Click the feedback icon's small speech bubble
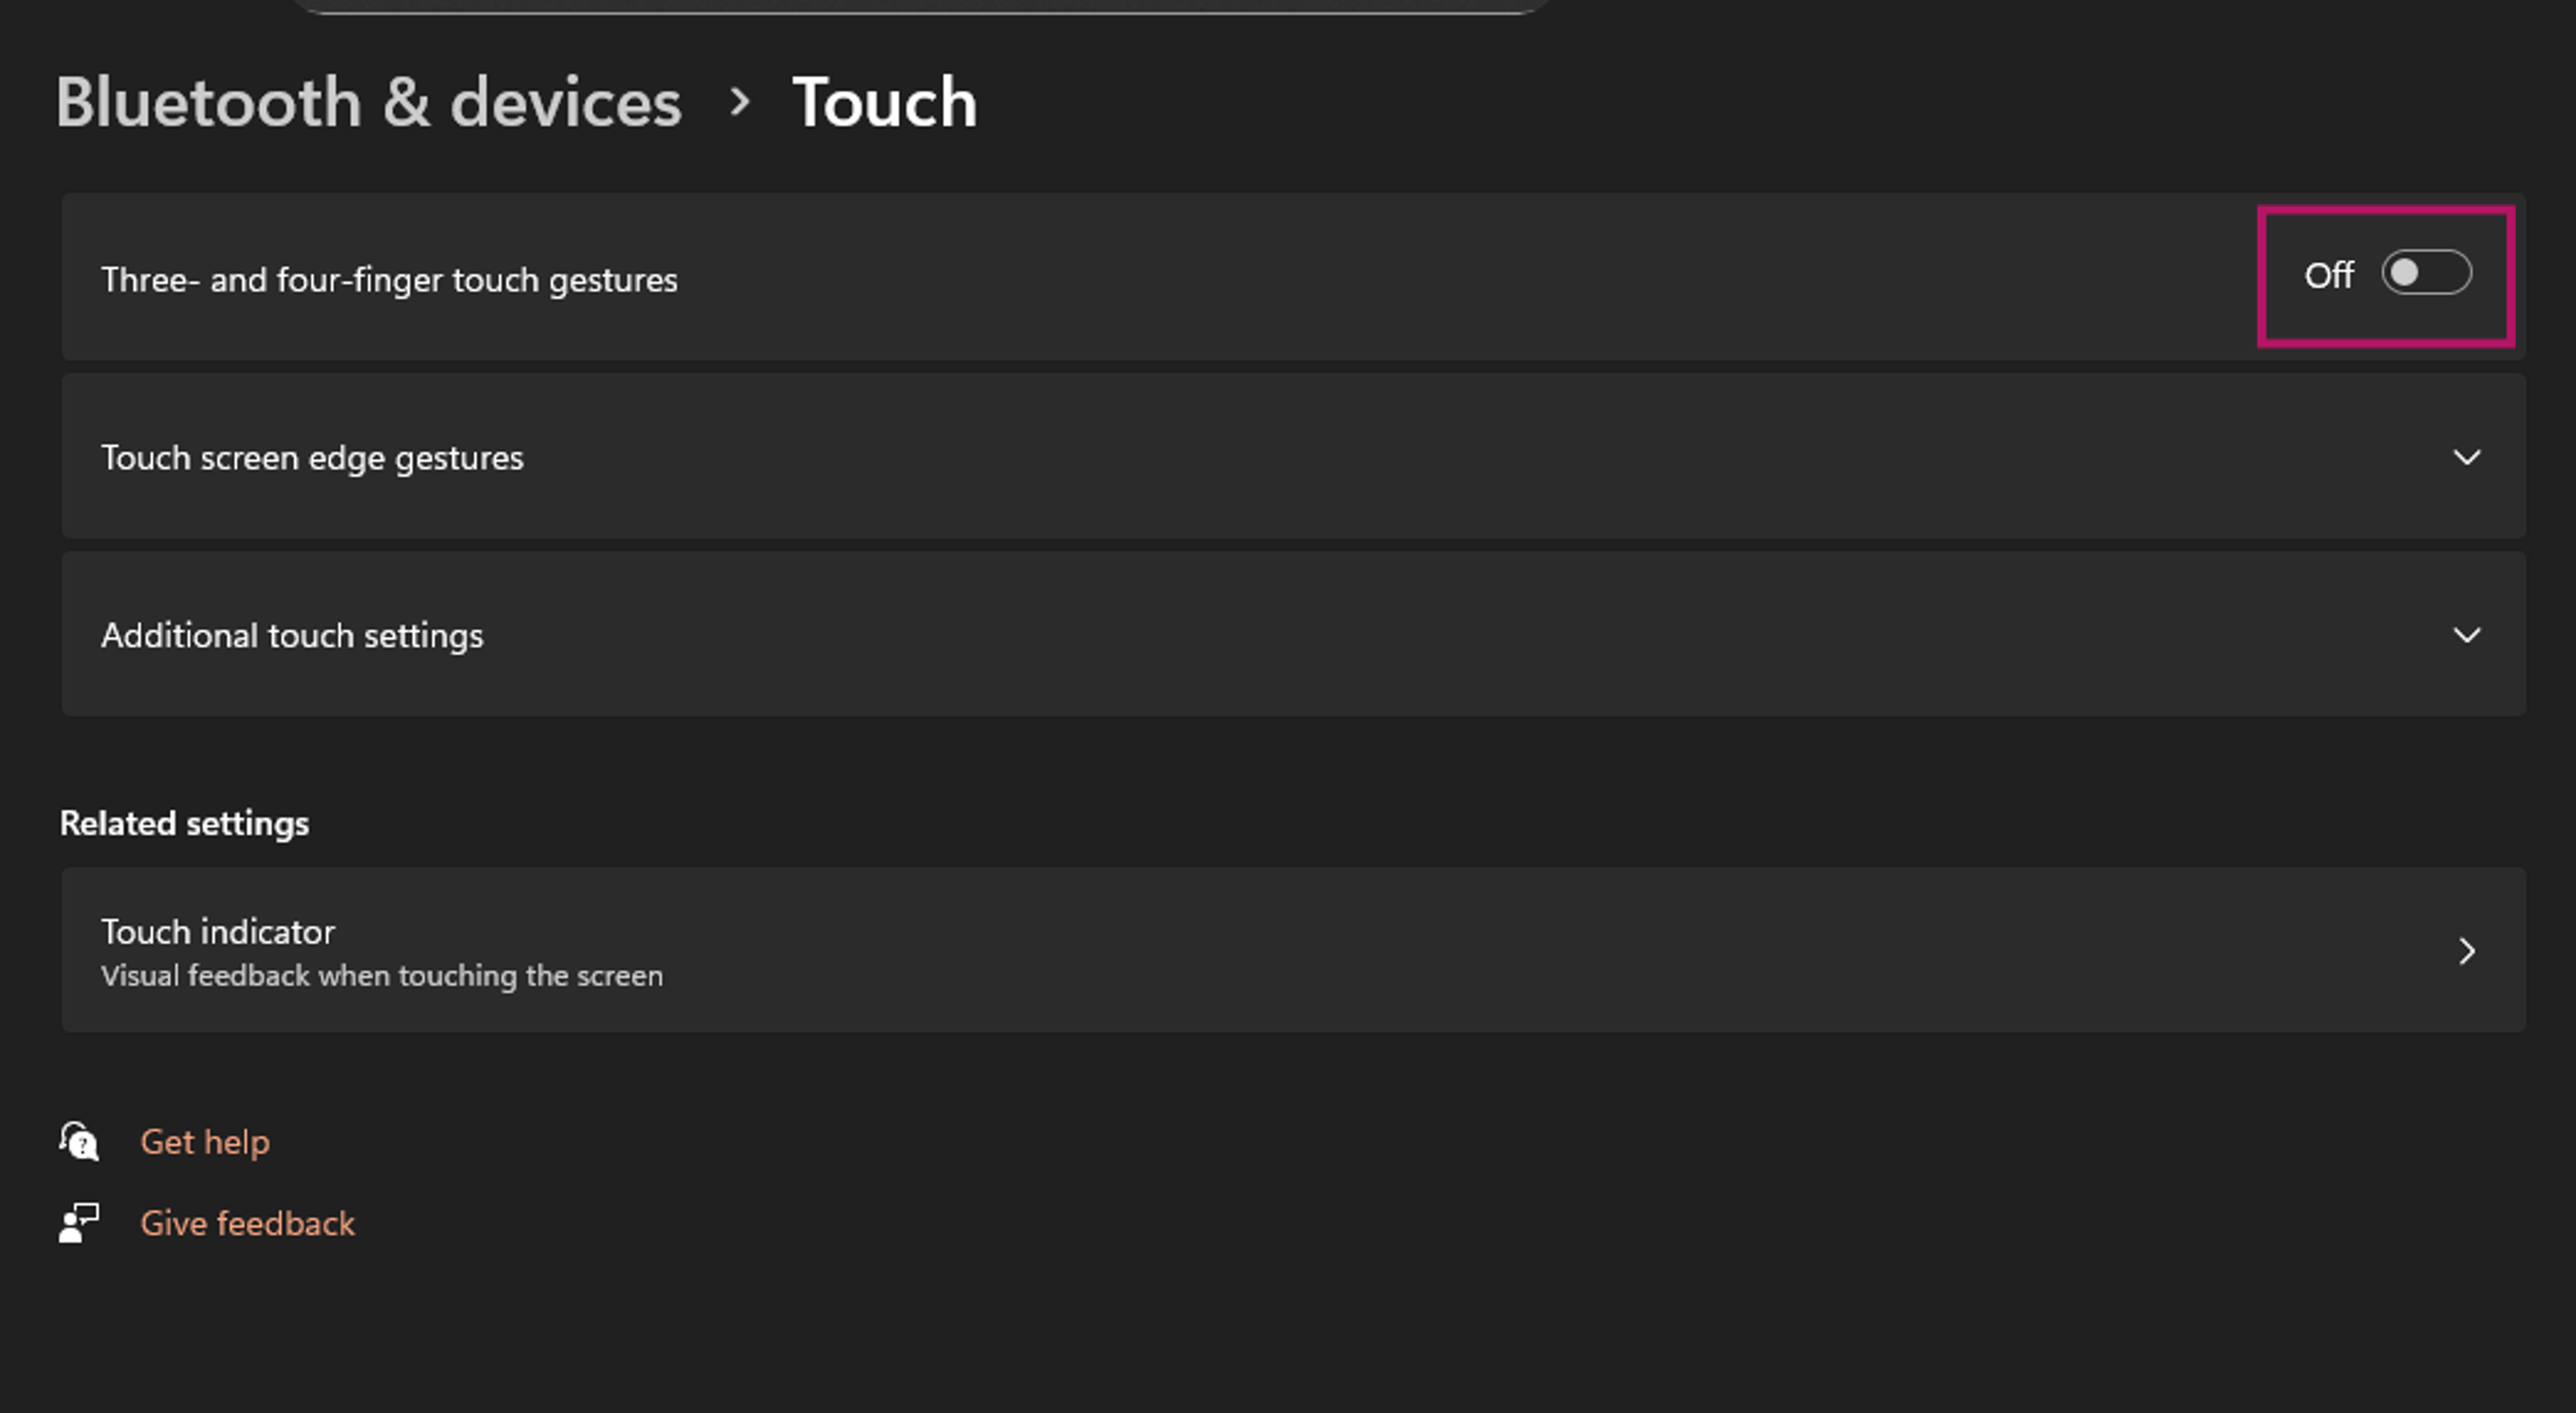Screen dimensions: 2576x1413 tap(88, 1213)
